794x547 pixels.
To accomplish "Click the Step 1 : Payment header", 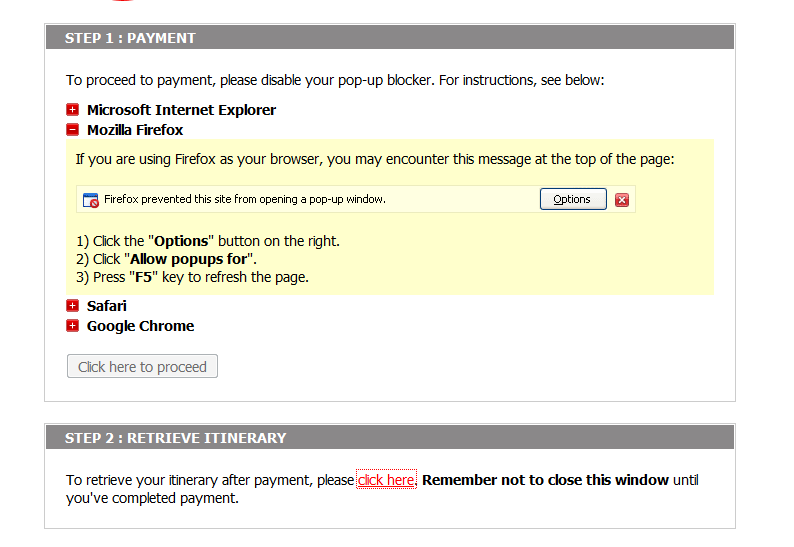I will [130, 38].
